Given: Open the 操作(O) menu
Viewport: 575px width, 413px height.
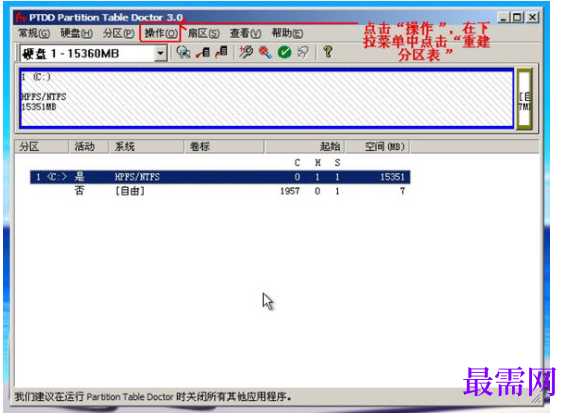Looking at the screenshot, I should 161,33.
